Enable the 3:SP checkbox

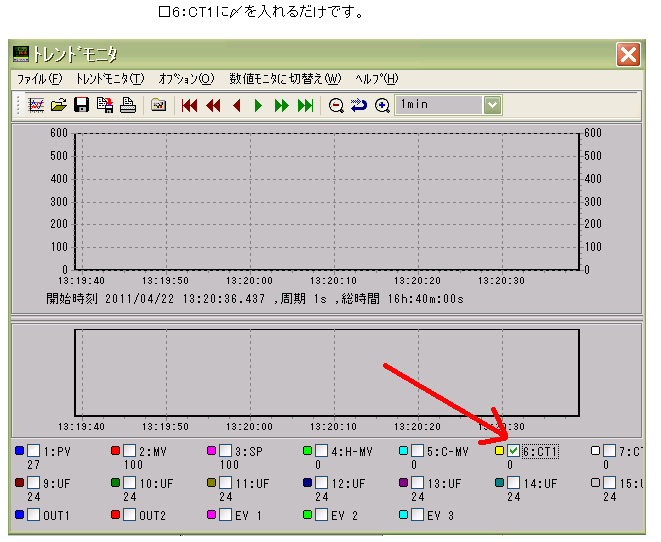pyautogui.click(x=226, y=451)
